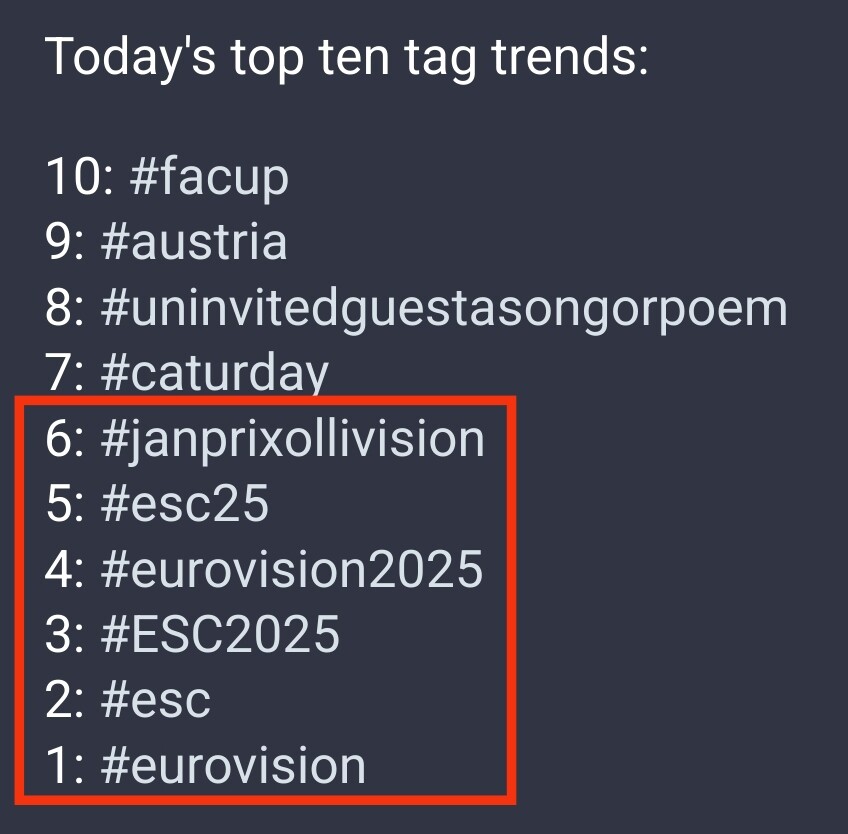Click the rank number "7:" label
This screenshot has height=834, width=848.
(65, 373)
